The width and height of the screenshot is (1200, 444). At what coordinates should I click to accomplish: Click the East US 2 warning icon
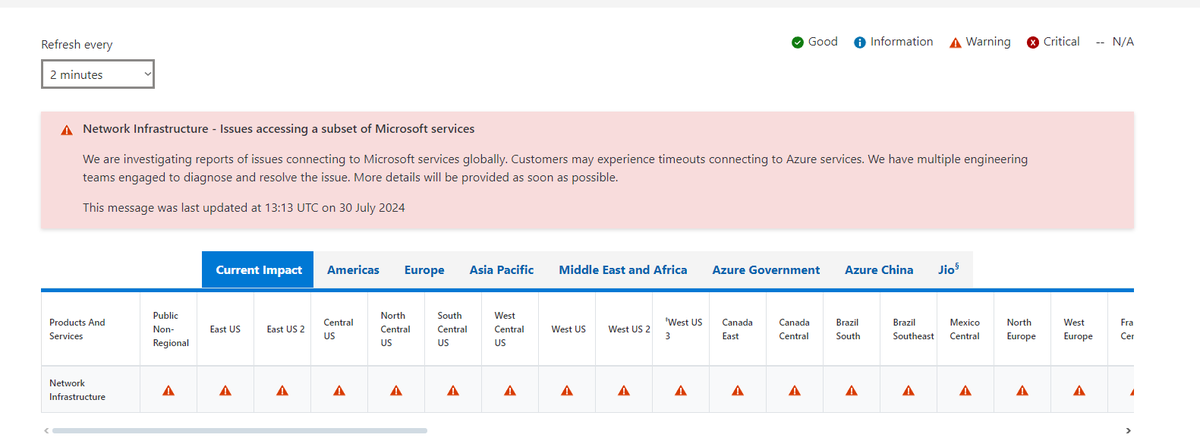[x=282, y=391]
